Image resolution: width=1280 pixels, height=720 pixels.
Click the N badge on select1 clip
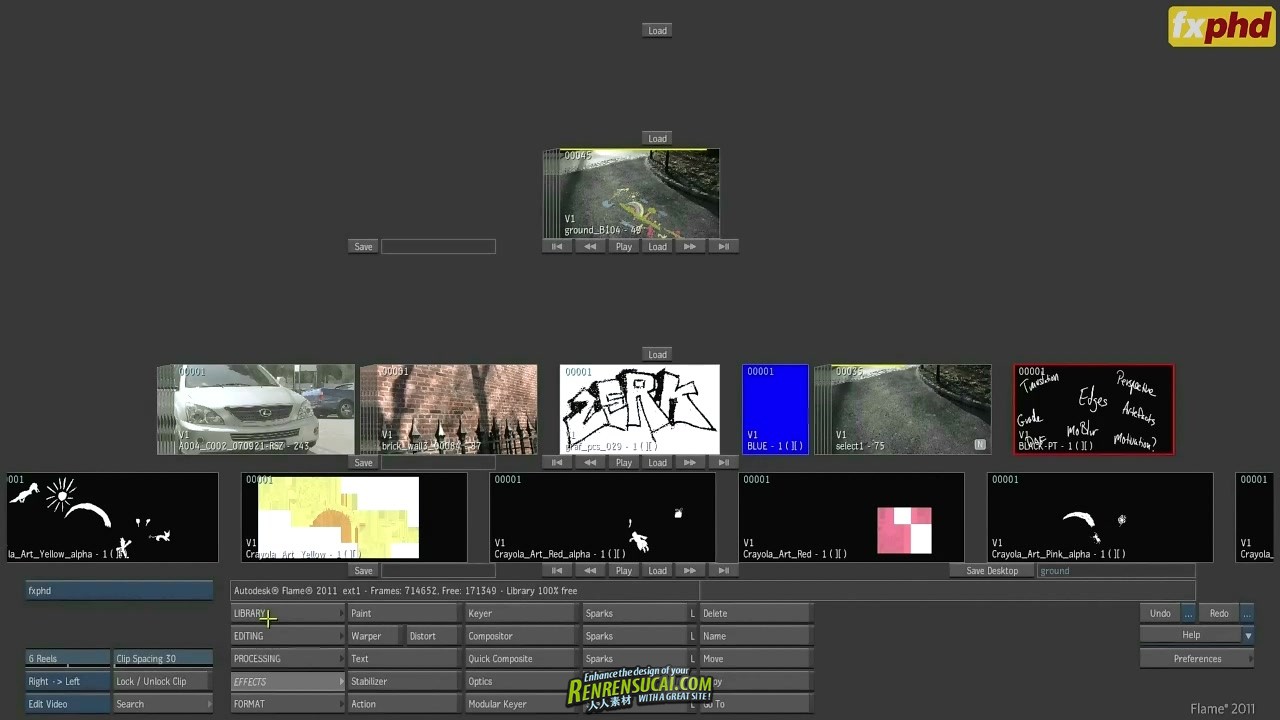tap(980, 444)
